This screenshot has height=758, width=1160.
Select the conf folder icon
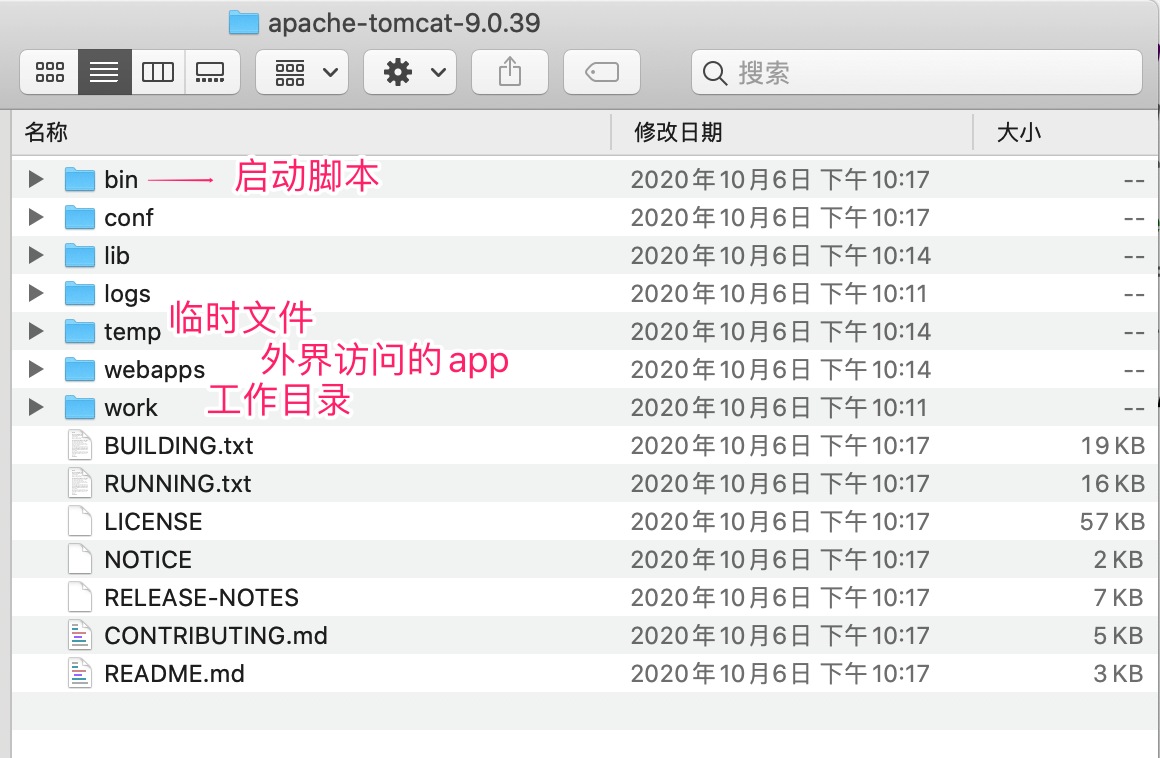pyautogui.click(x=80, y=217)
